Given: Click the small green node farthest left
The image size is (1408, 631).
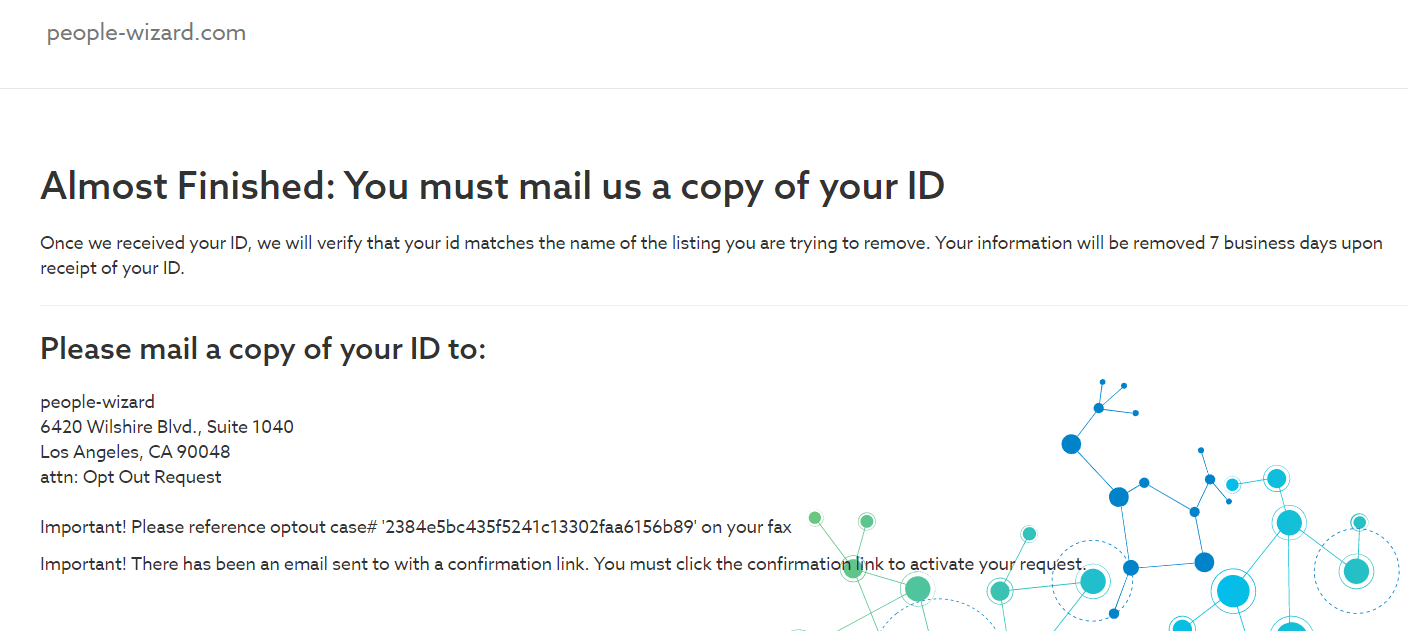Looking at the screenshot, I should pos(815,518).
